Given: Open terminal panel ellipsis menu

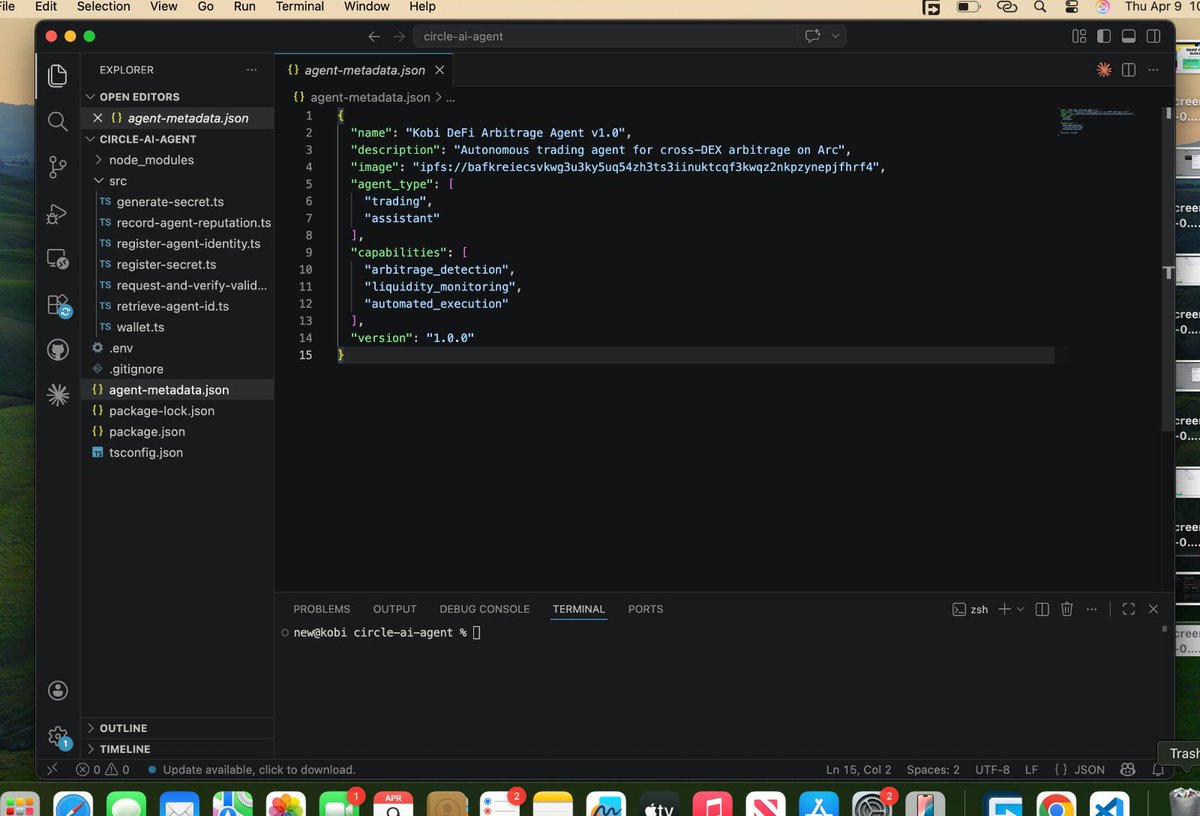Looking at the screenshot, I should (1092, 609).
